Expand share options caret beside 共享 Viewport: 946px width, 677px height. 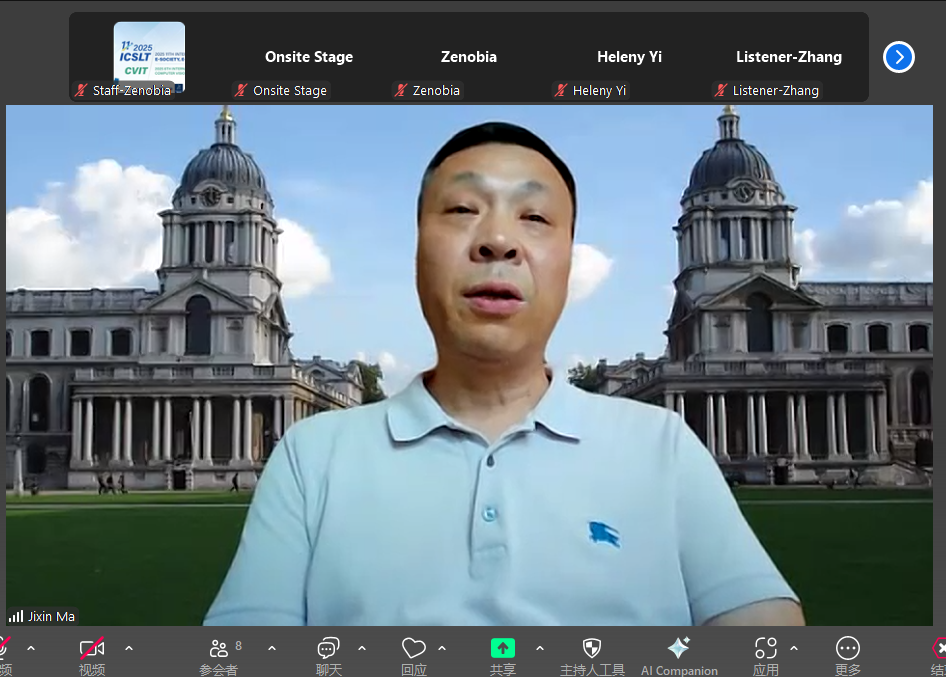540,648
